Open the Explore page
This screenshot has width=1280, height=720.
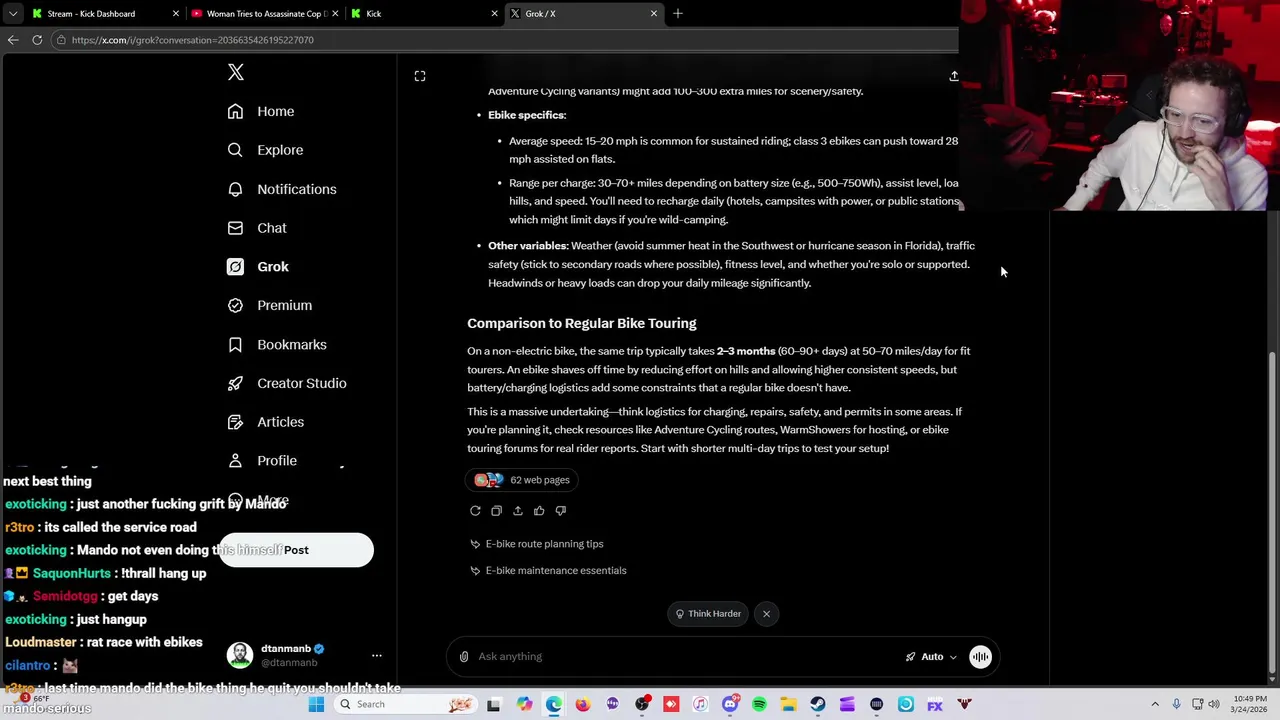click(x=265, y=150)
